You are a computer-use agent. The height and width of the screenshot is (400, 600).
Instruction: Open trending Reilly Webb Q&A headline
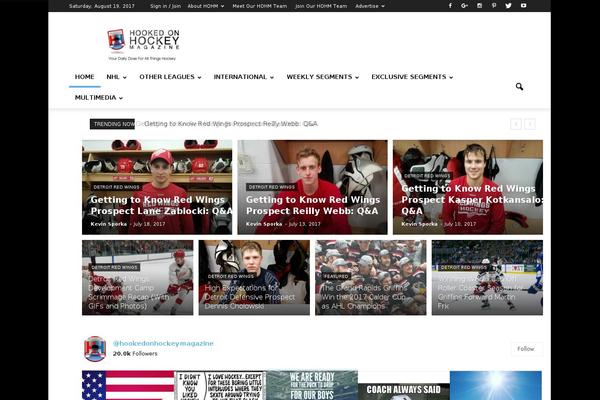click(231, 124)
